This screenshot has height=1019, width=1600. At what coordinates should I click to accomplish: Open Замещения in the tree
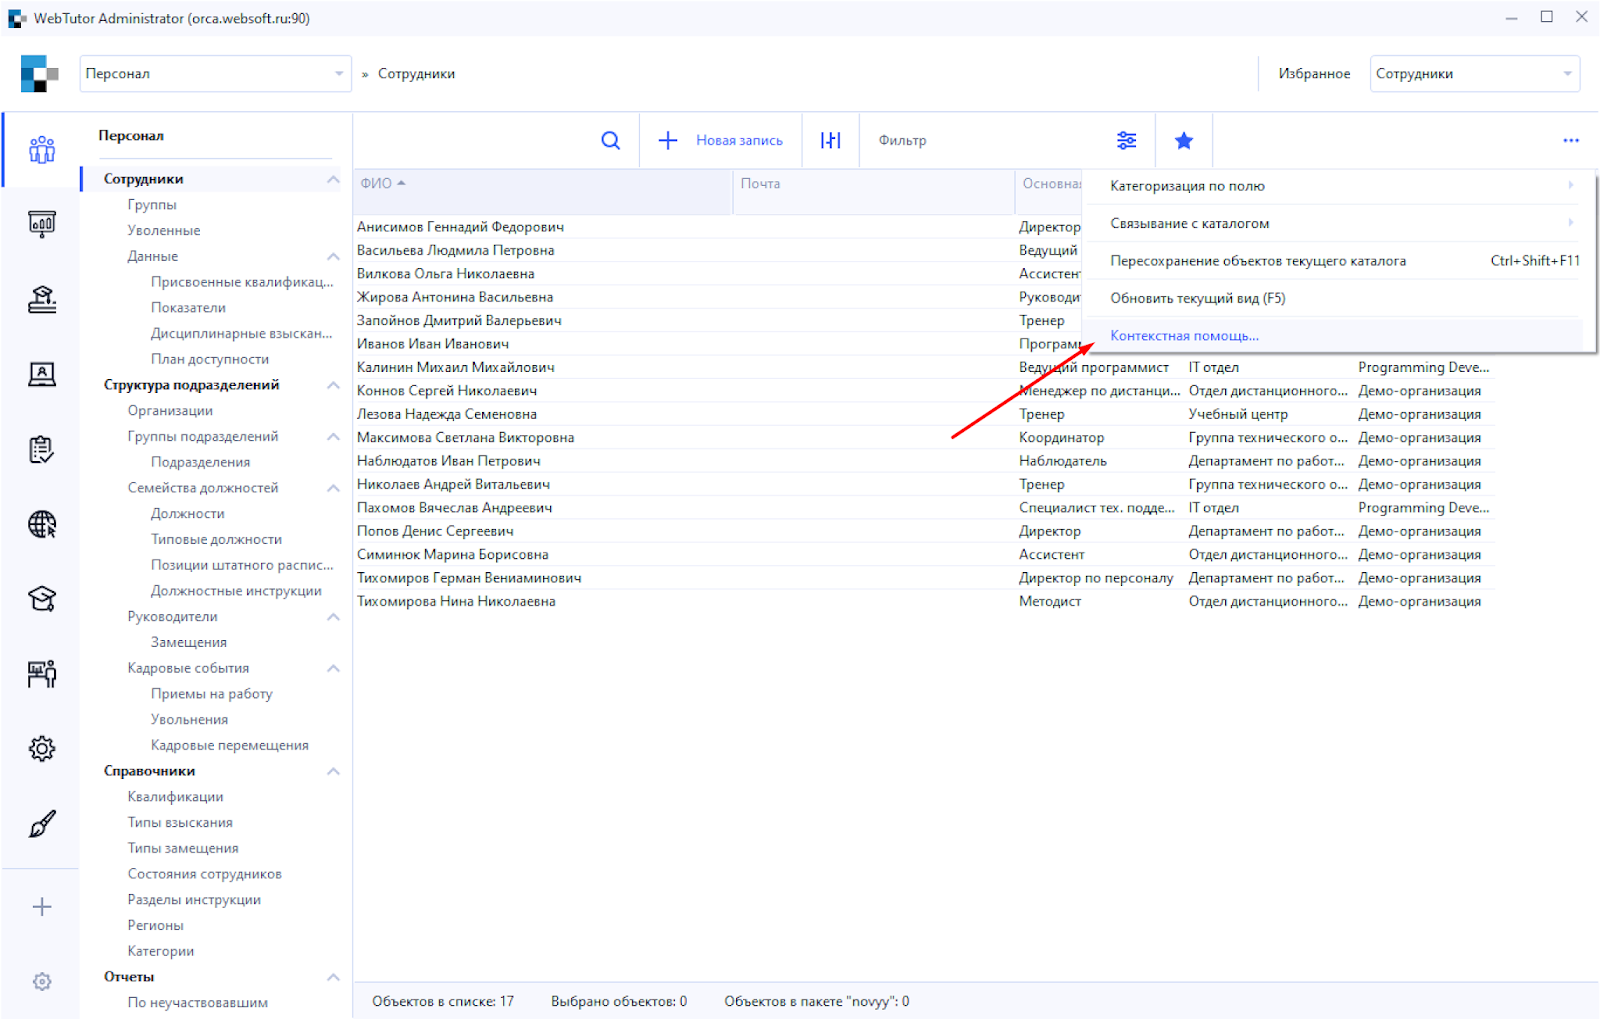189,643
